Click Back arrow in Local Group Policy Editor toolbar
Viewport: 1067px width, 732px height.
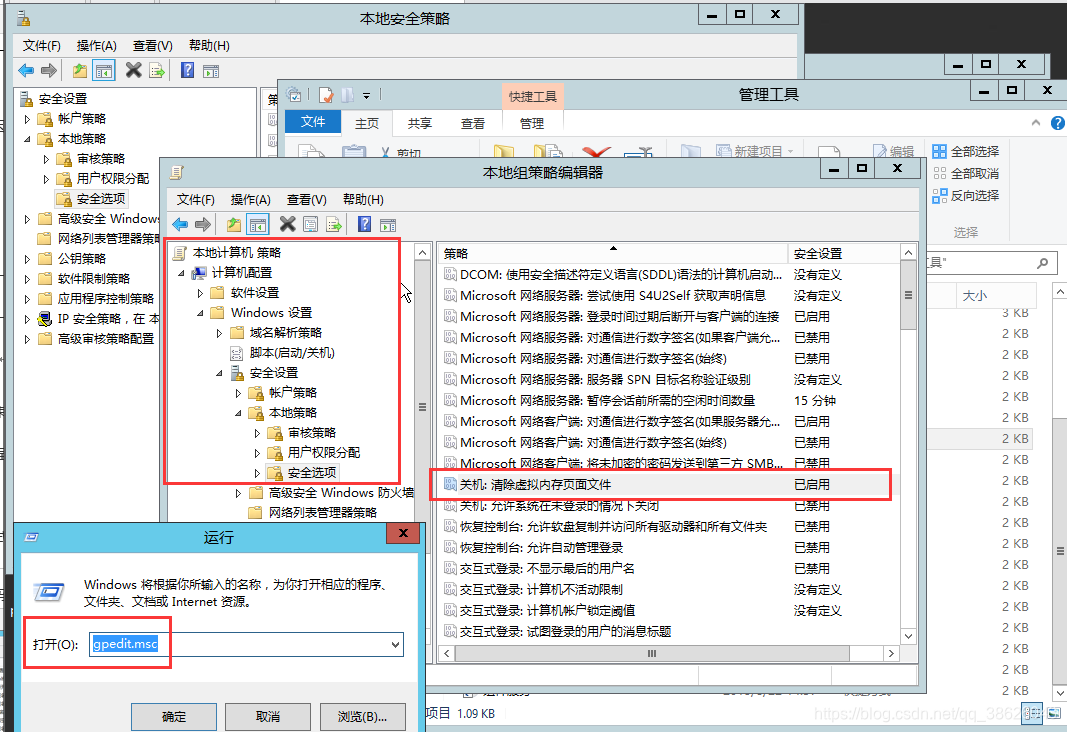(x=180, y=224)
